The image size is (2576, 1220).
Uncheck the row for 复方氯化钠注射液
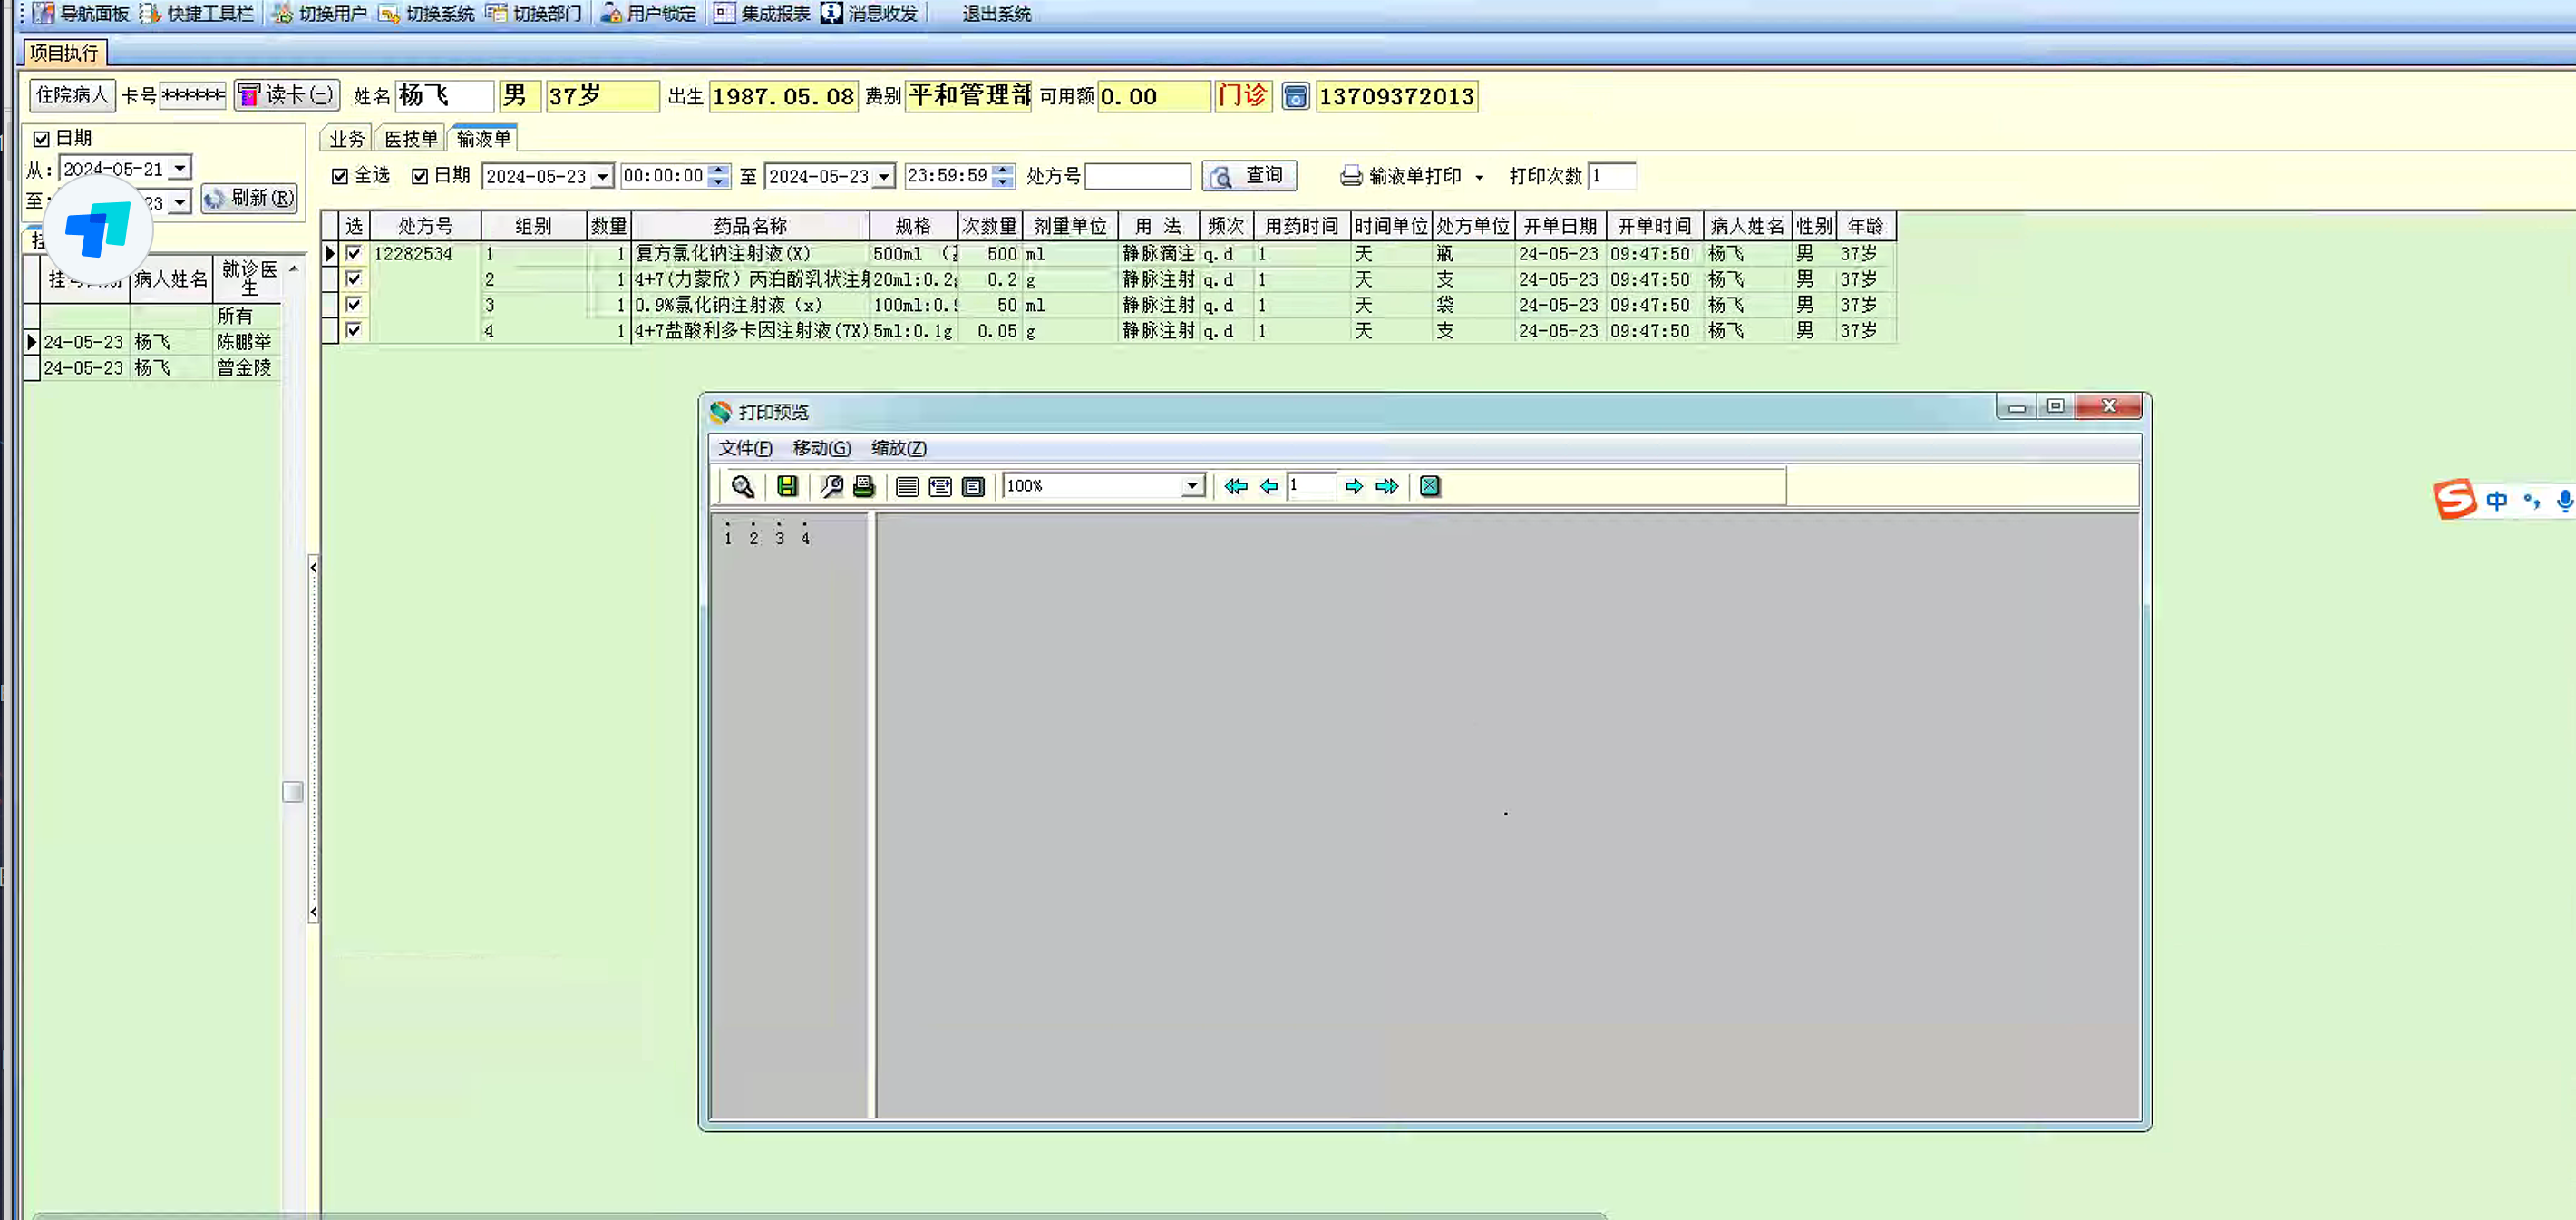point(353,253)
